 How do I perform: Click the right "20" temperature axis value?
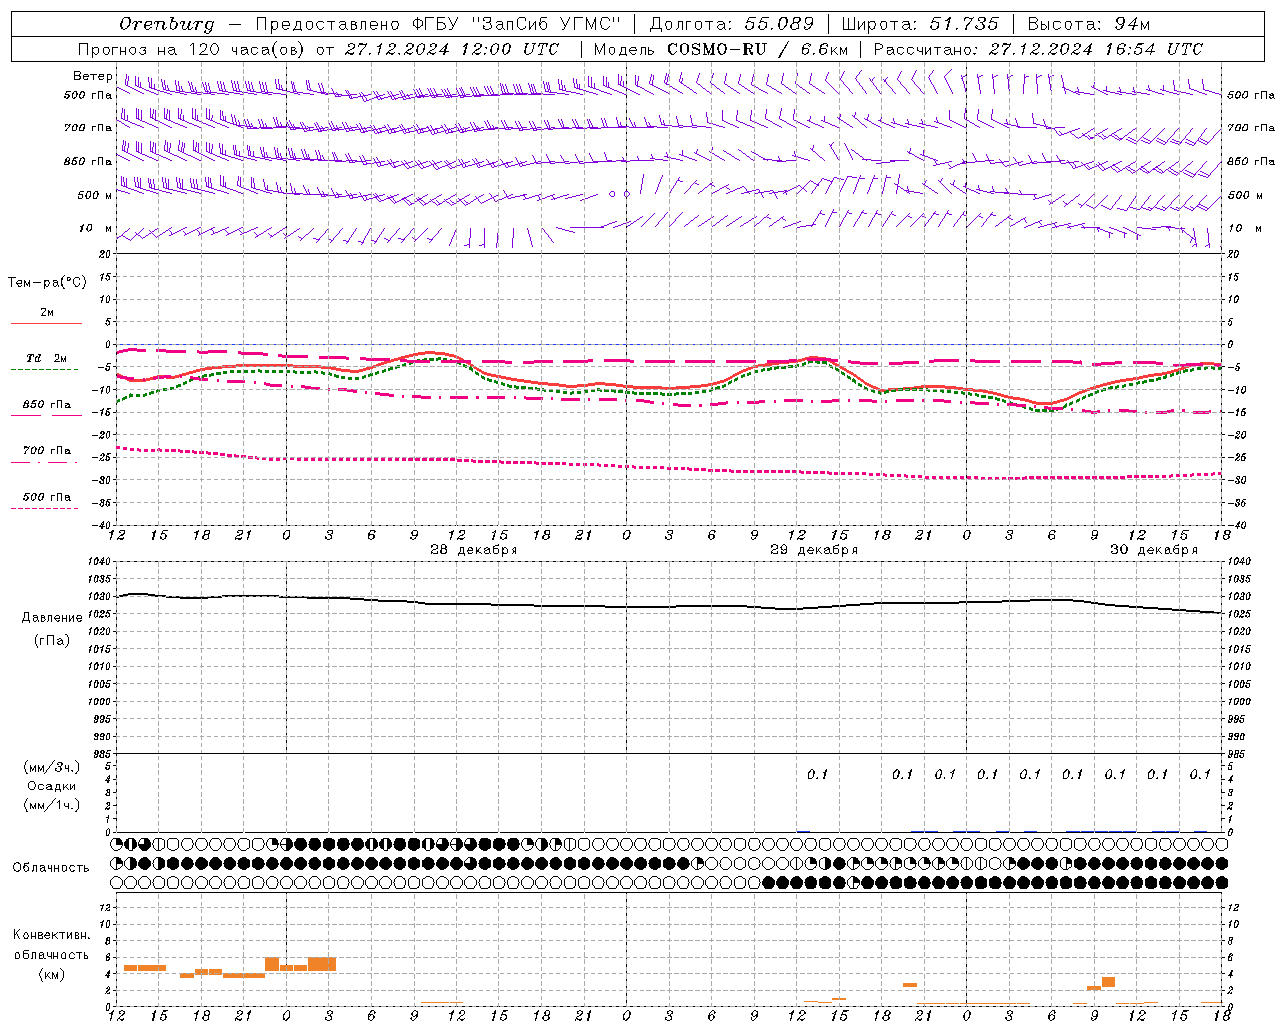(x=1234, y=255)
